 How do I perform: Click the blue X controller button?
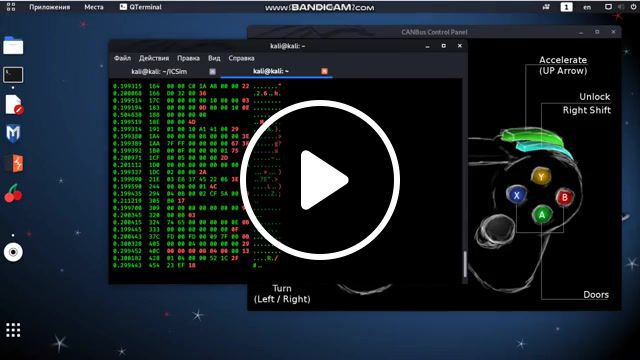516,195
